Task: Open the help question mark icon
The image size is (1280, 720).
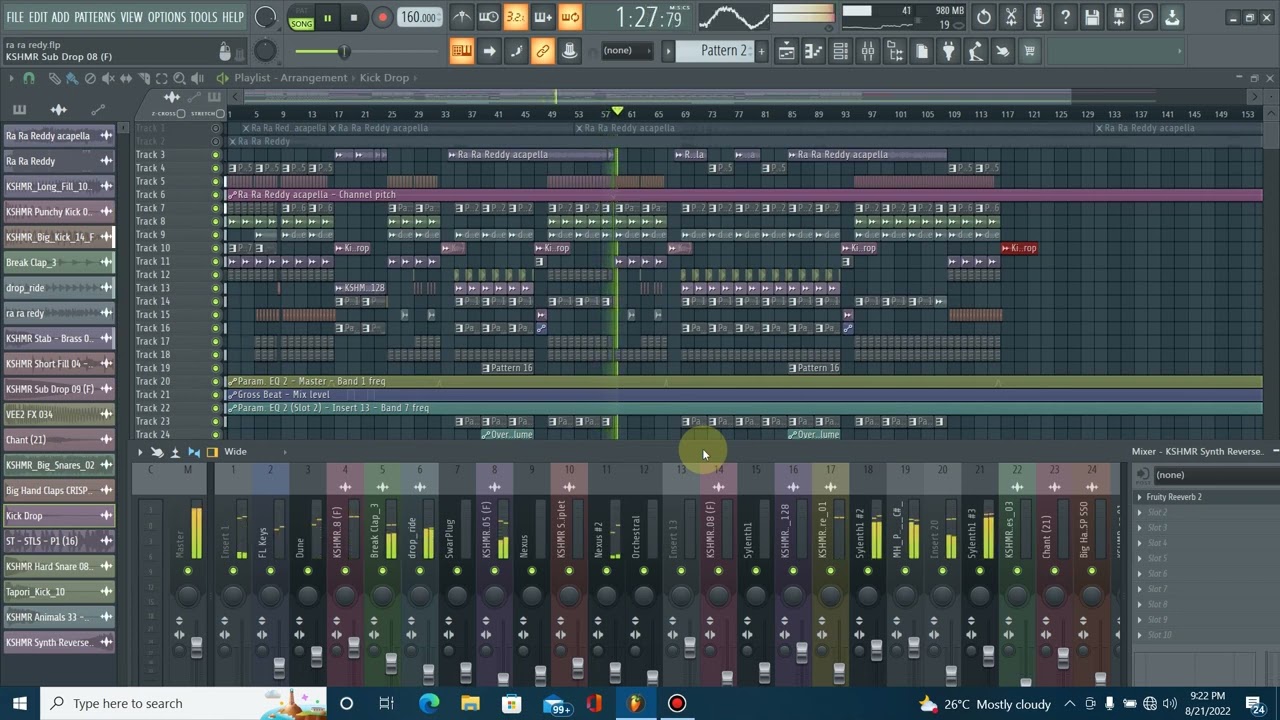Action: 1065,17
